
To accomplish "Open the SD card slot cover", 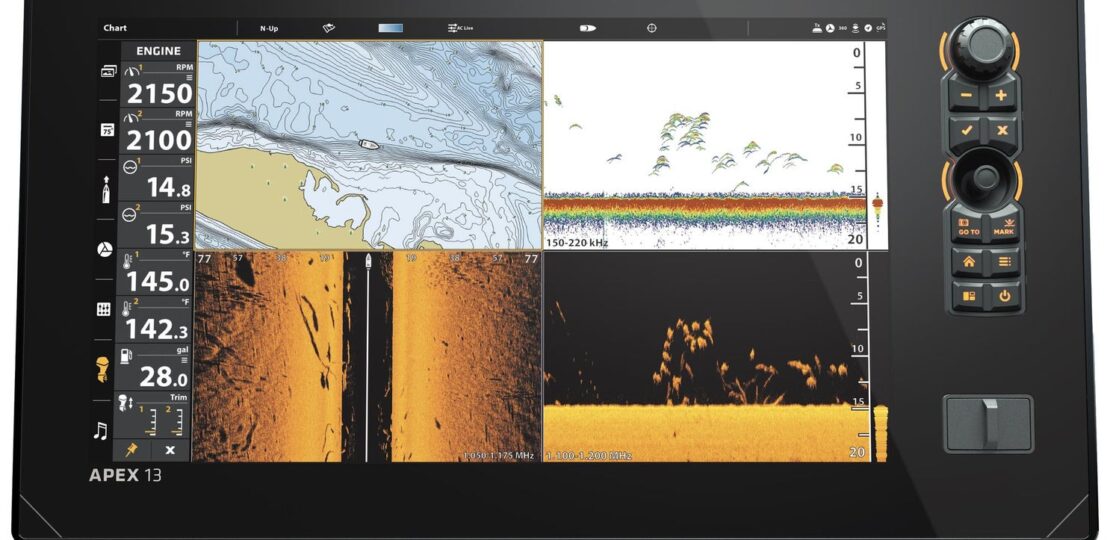I will [x=988, y=423].
